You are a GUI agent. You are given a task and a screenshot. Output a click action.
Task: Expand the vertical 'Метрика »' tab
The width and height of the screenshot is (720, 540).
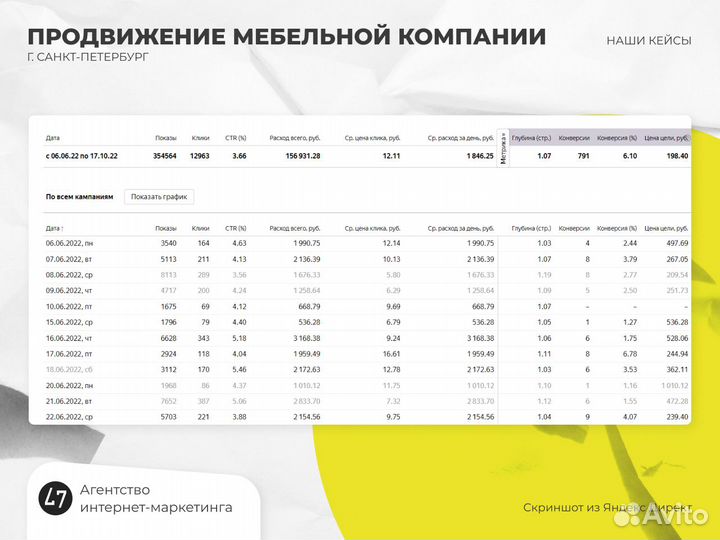[503, 148]
